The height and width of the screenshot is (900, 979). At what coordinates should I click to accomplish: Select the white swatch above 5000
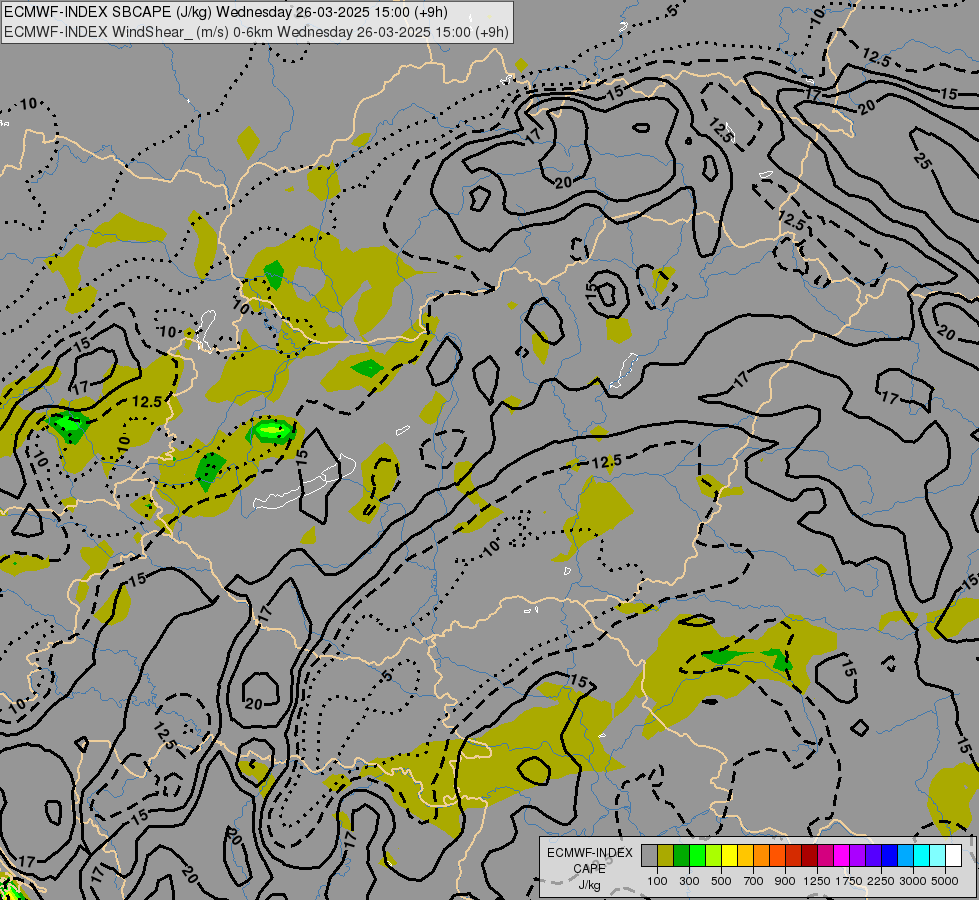pos(954,856)
